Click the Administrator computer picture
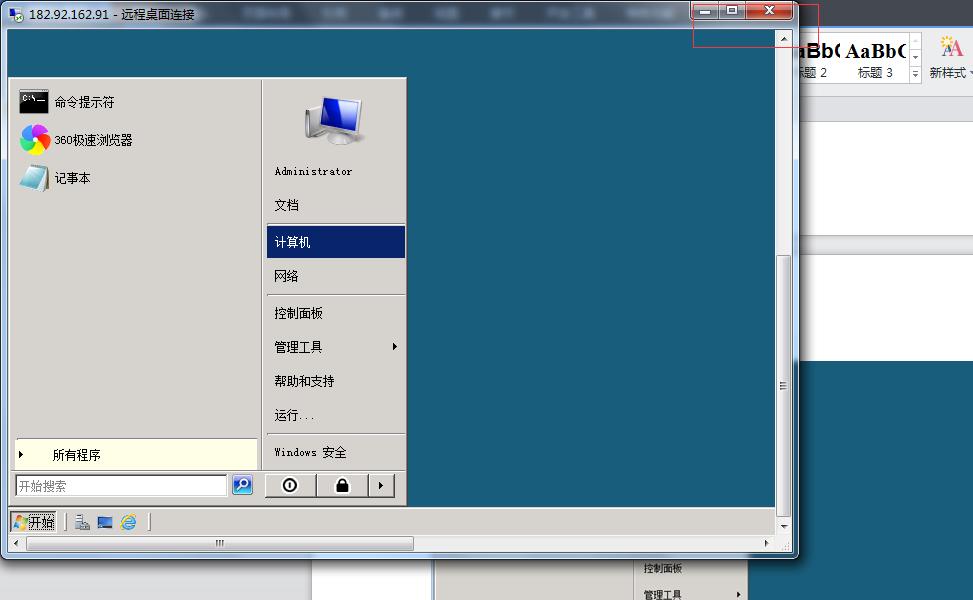This screenshot has height=600, width=973. tap(334, 121)
